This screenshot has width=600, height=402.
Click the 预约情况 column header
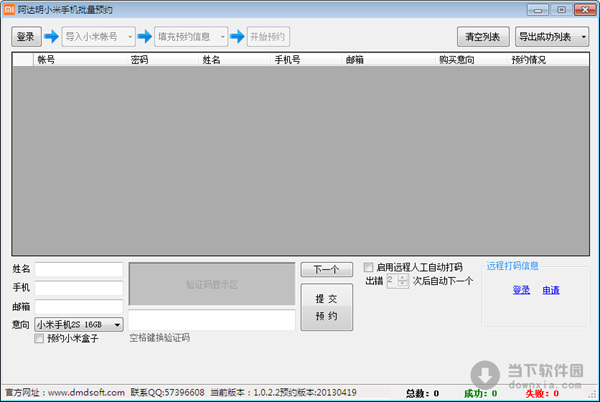tap(548, 60)
